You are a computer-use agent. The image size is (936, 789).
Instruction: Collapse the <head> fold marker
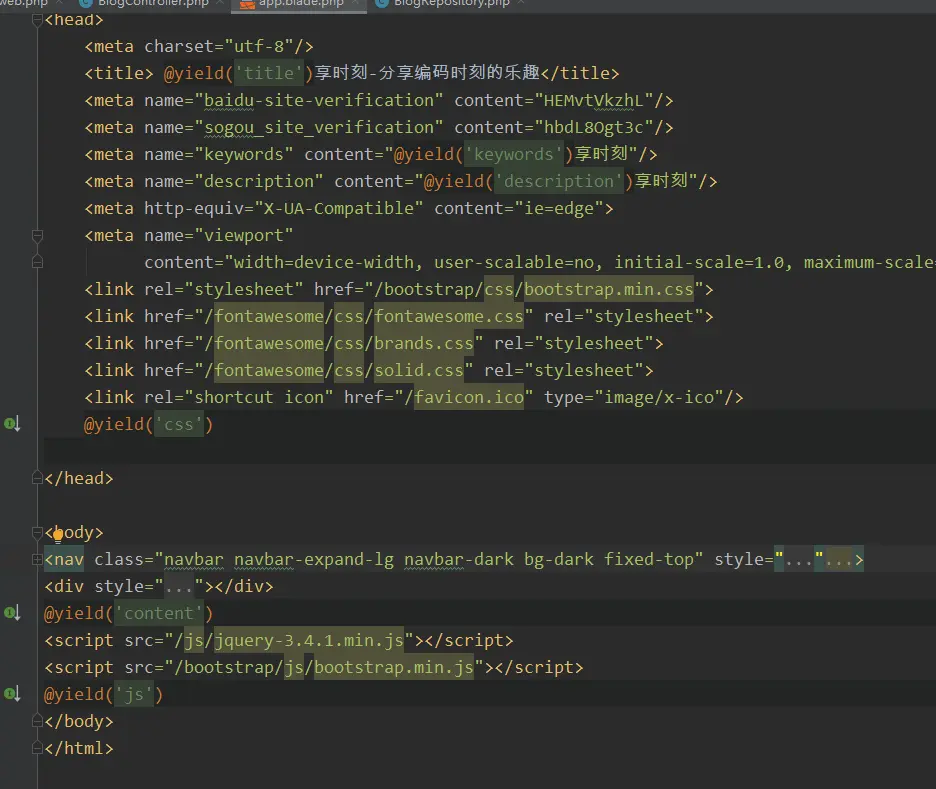pyautogui.click(x=37, y=20)
